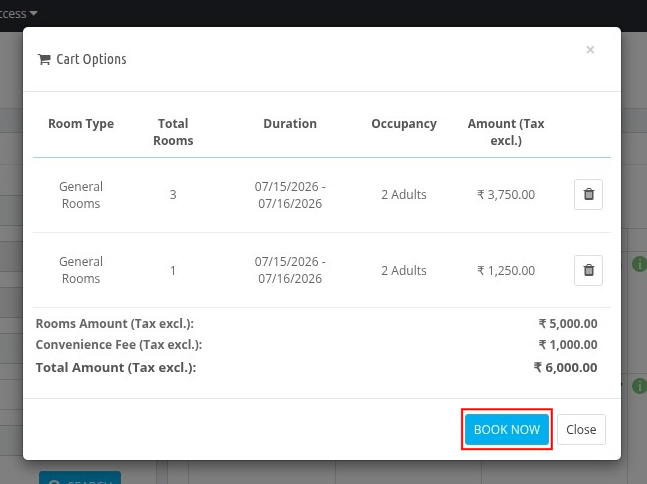
Task: Click total rooms value 1
Action: click(x=173, y=270)
